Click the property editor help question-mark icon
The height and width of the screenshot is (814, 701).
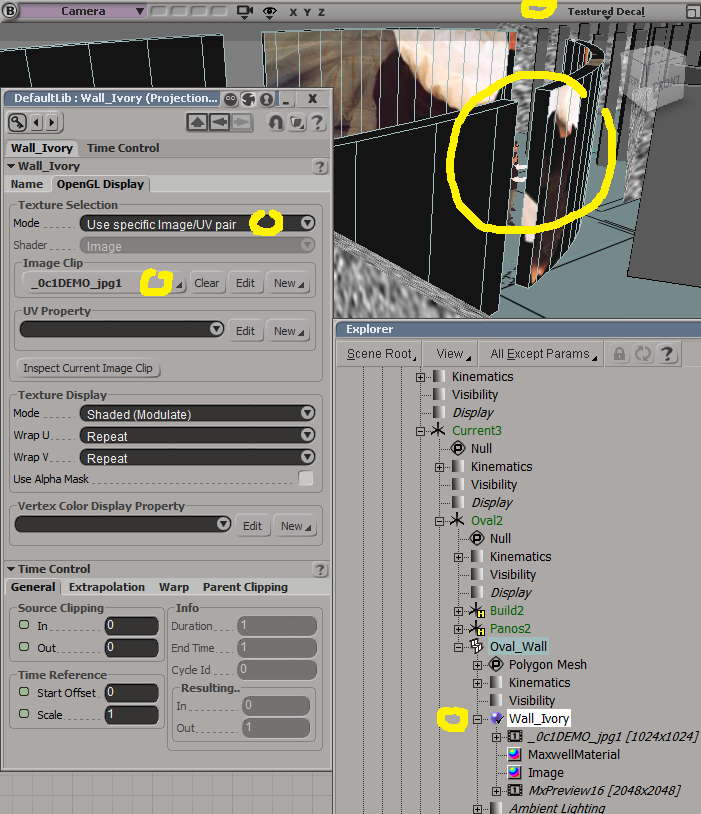(317, 122)
